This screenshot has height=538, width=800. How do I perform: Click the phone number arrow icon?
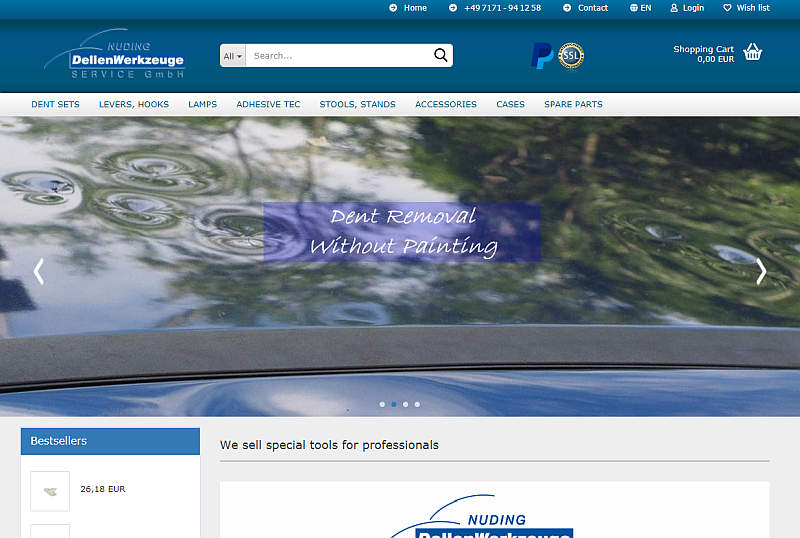tap(453, 8)
